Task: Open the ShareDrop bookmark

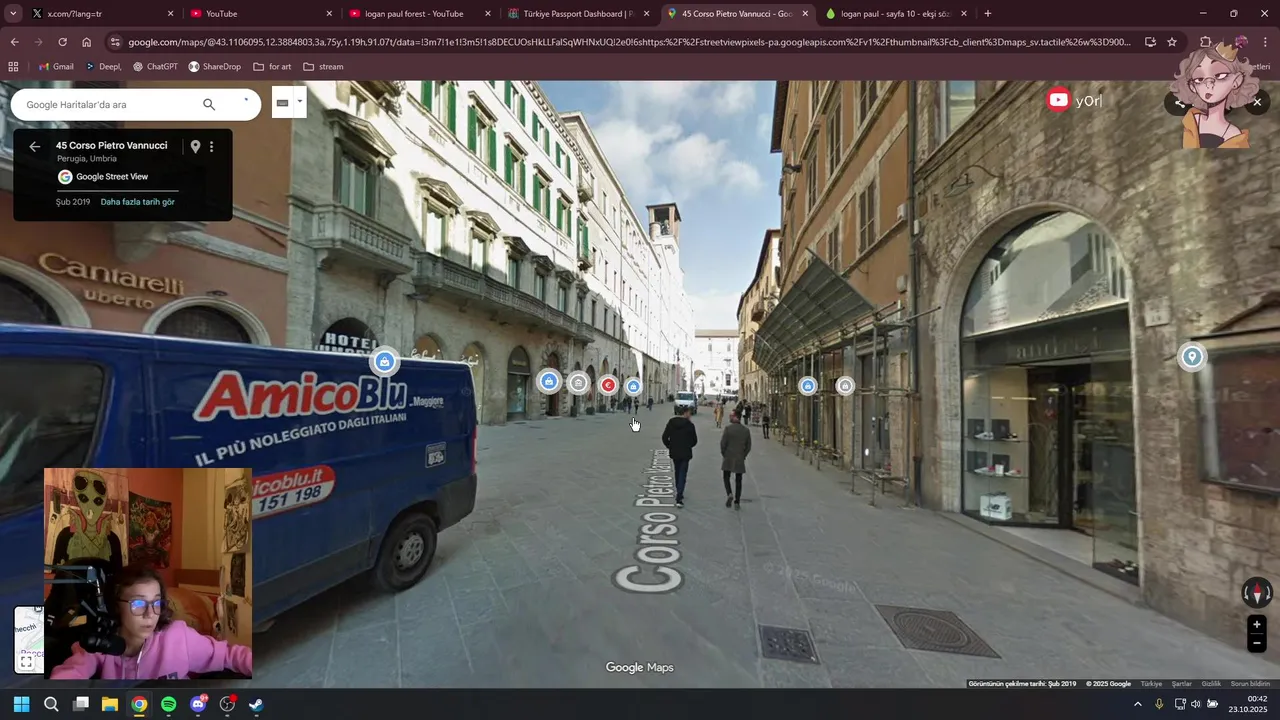Action: tap(214, 67)
